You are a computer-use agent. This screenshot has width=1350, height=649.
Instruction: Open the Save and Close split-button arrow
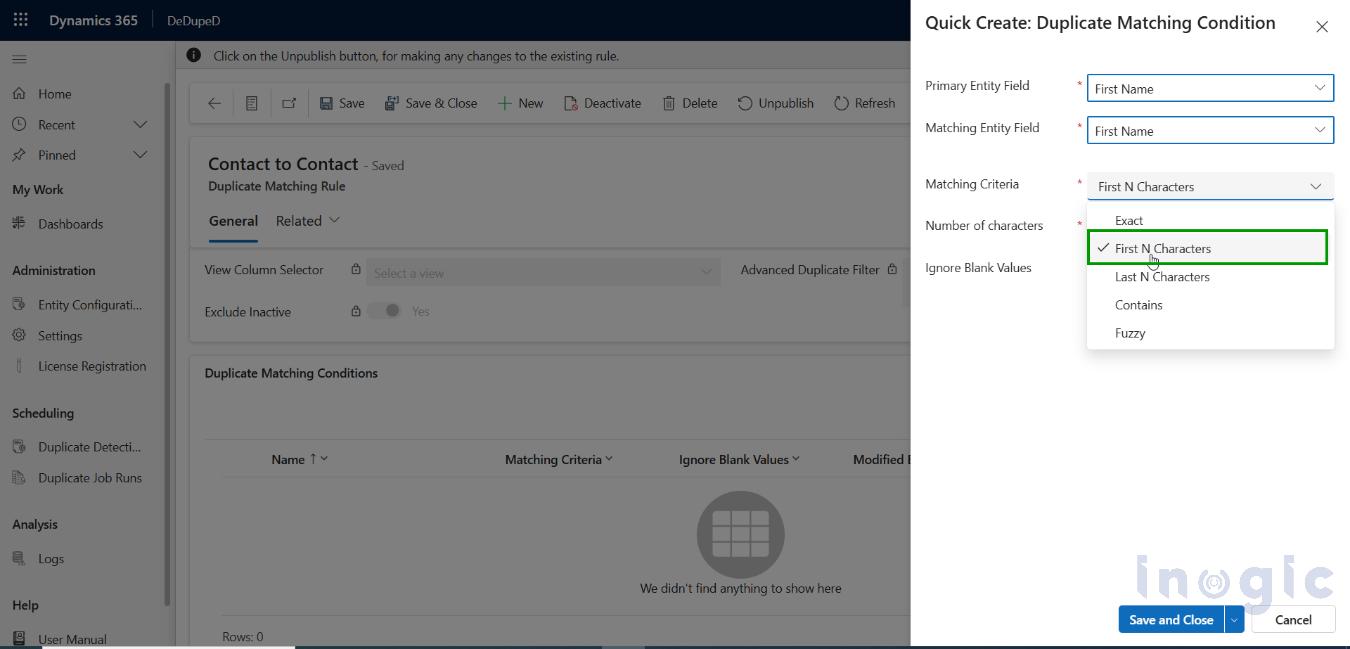click(x=1233, y=619)
